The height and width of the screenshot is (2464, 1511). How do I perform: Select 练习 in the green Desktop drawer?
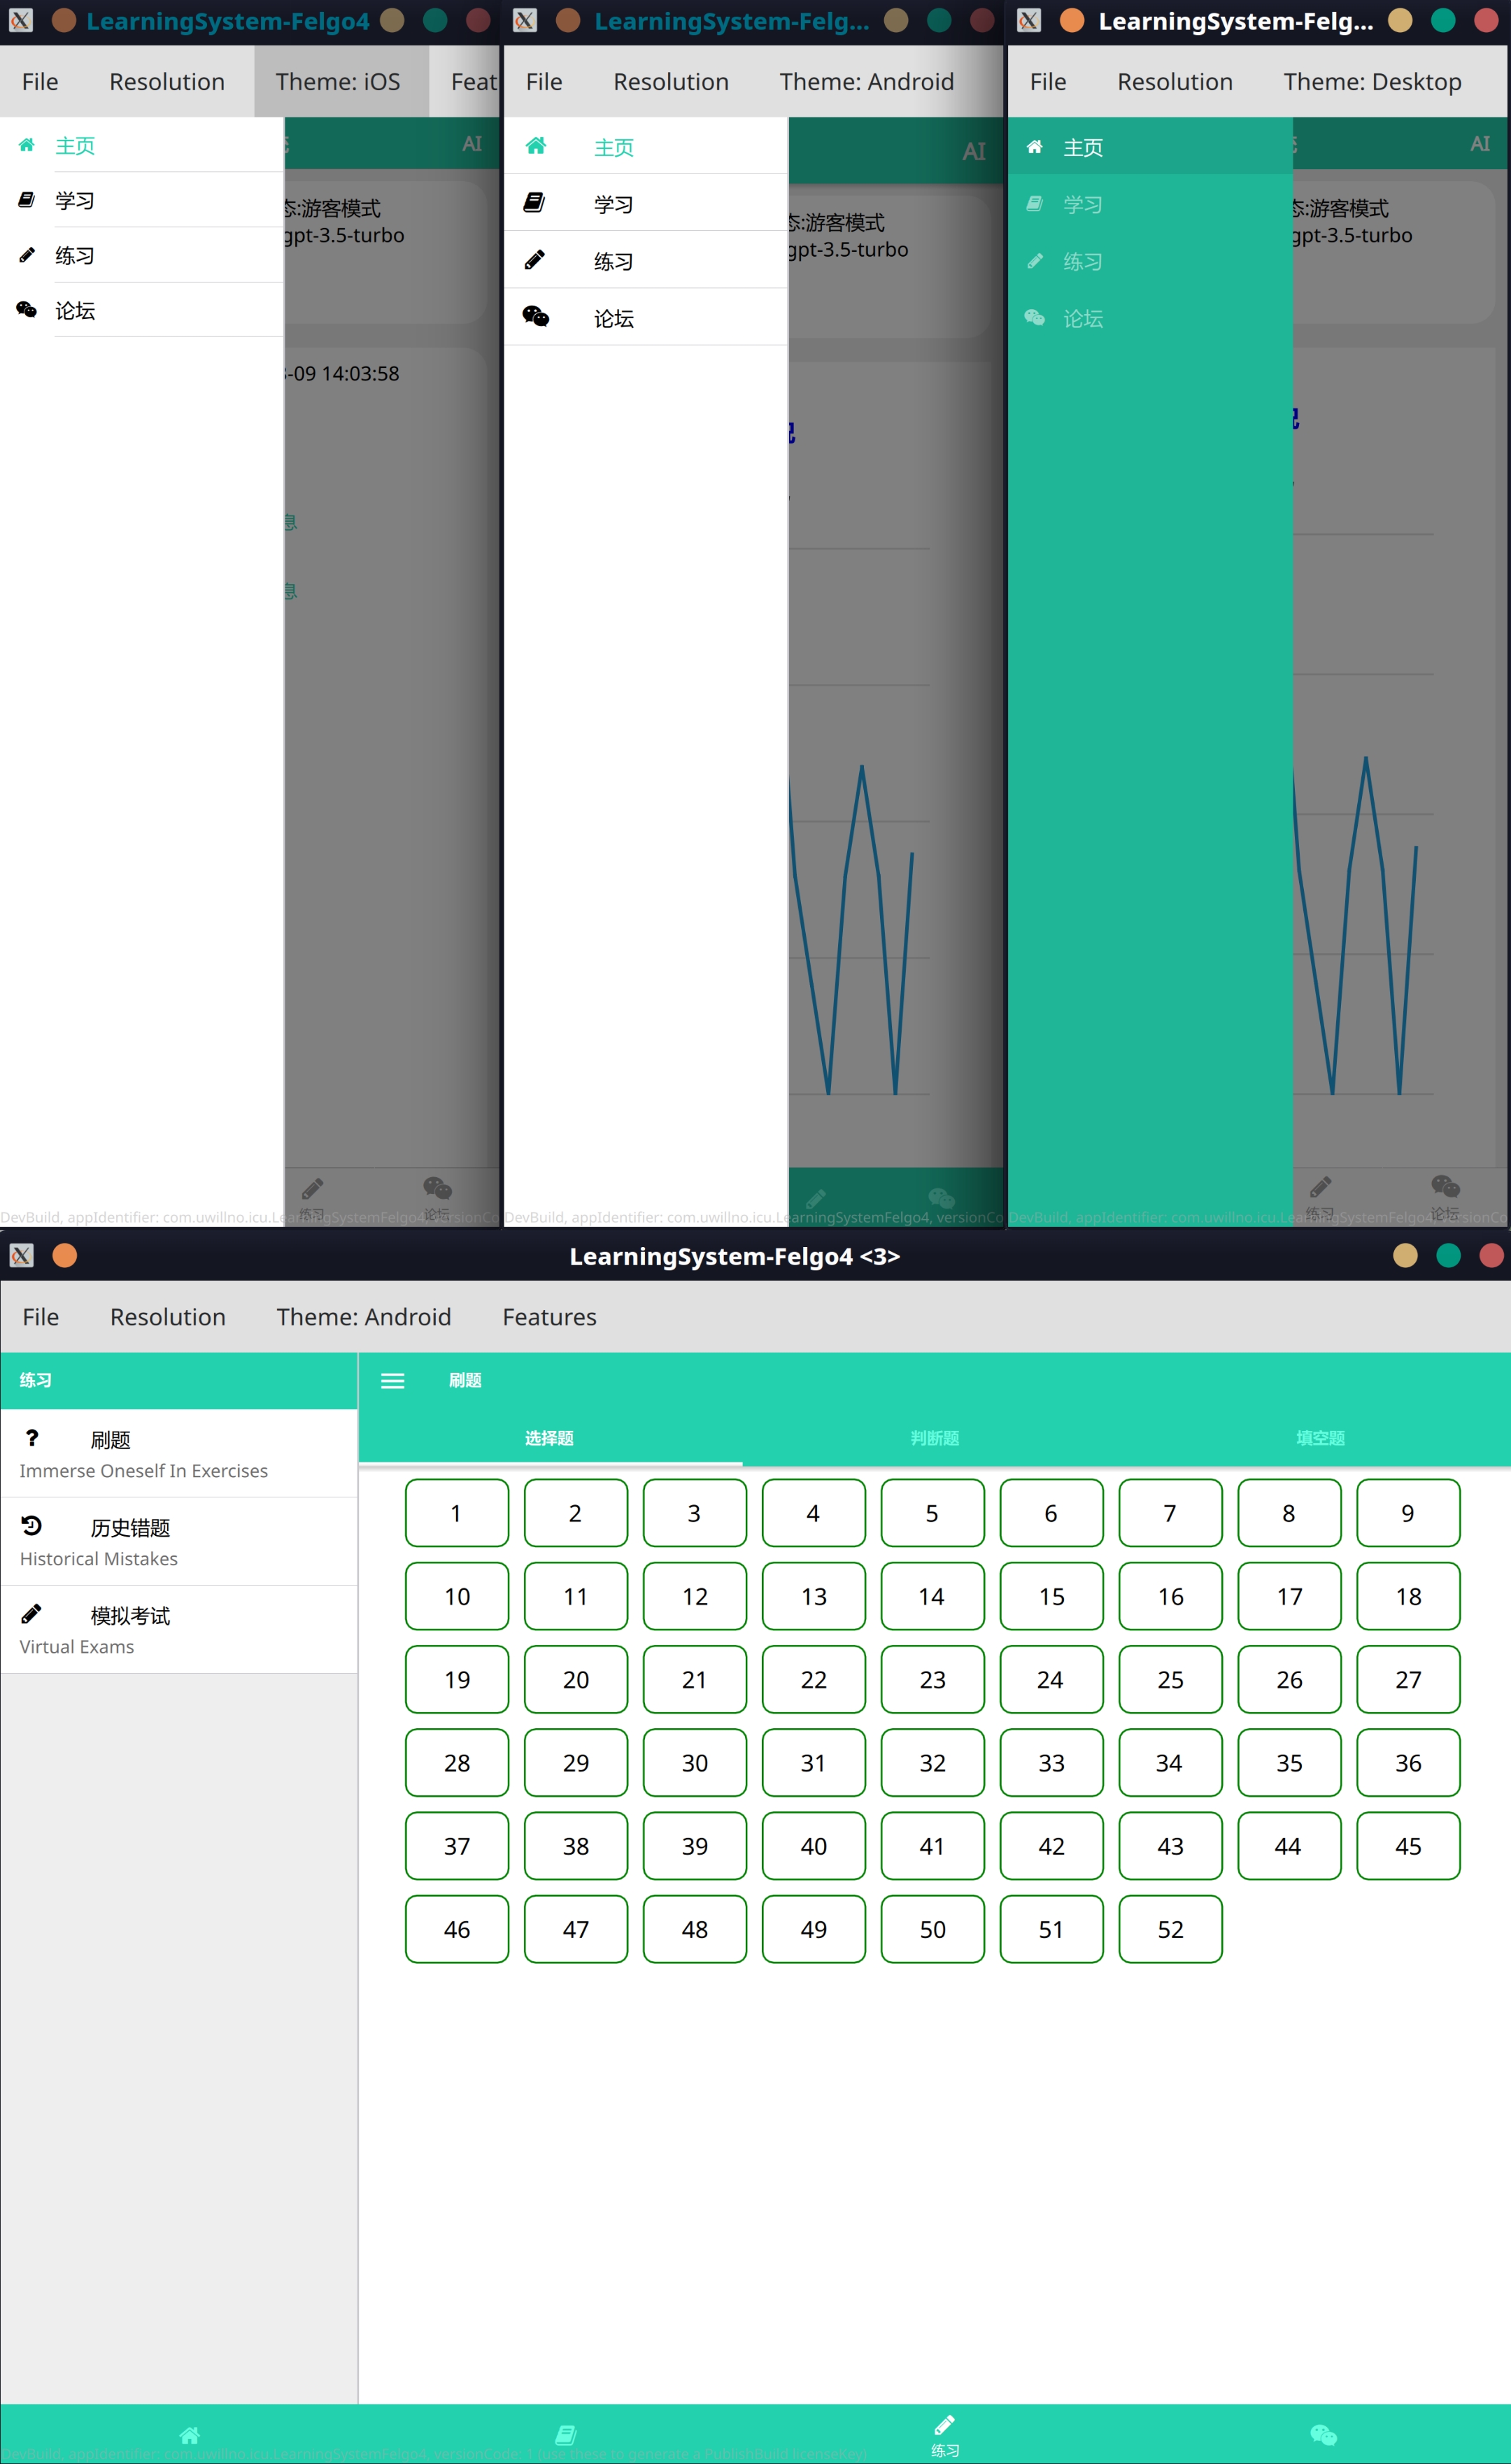[1082, 262]
